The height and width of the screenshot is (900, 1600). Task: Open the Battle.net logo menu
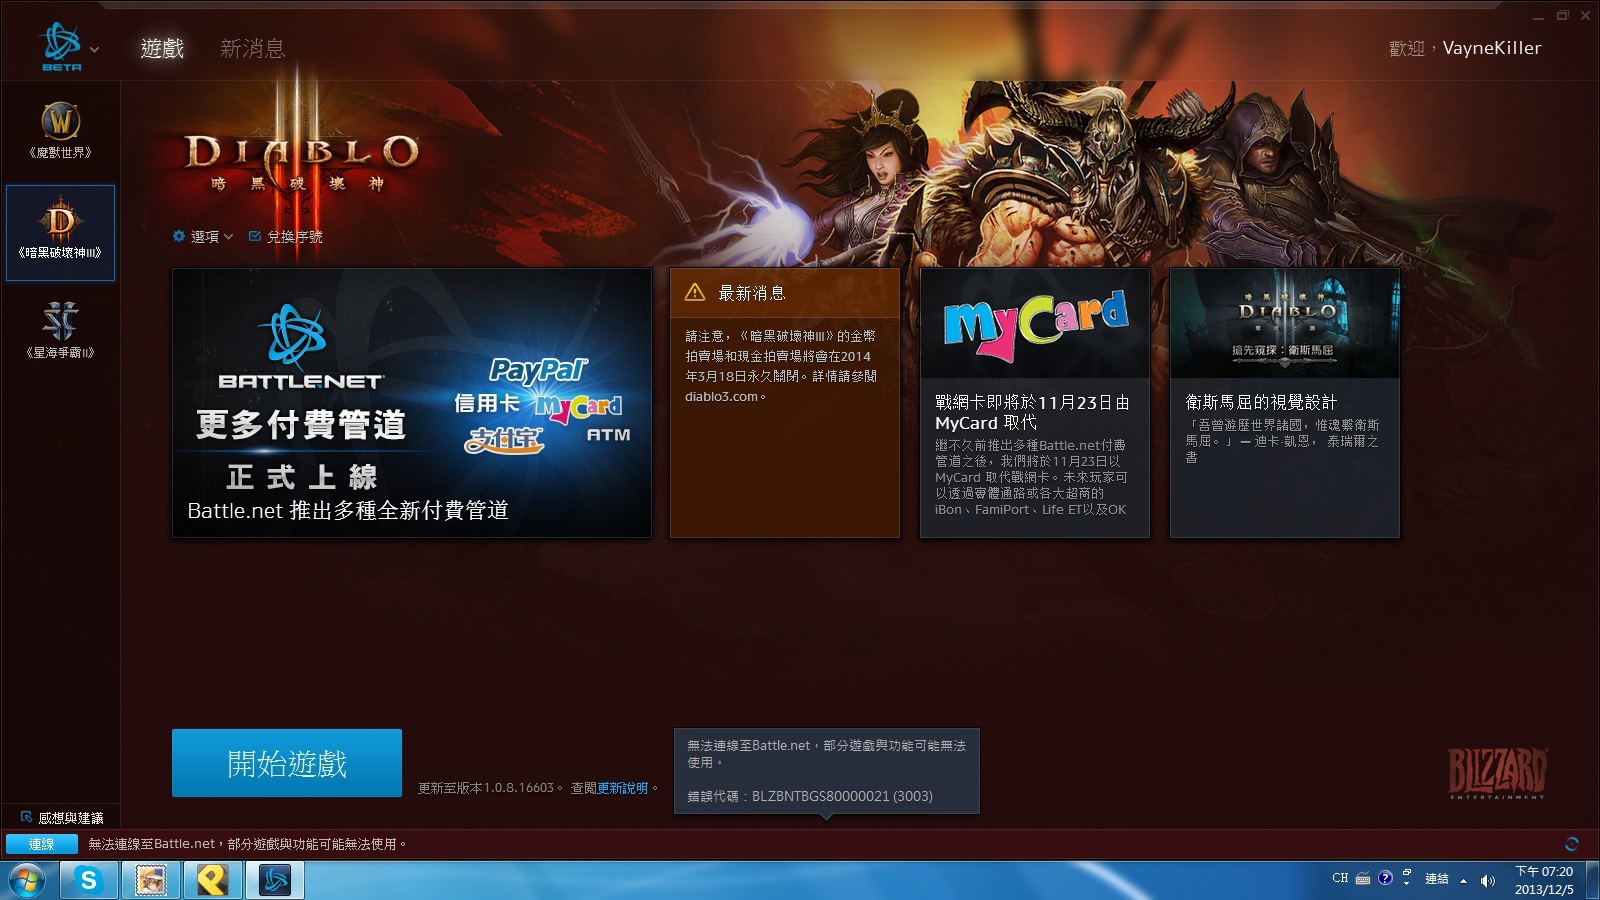[61, 45]
